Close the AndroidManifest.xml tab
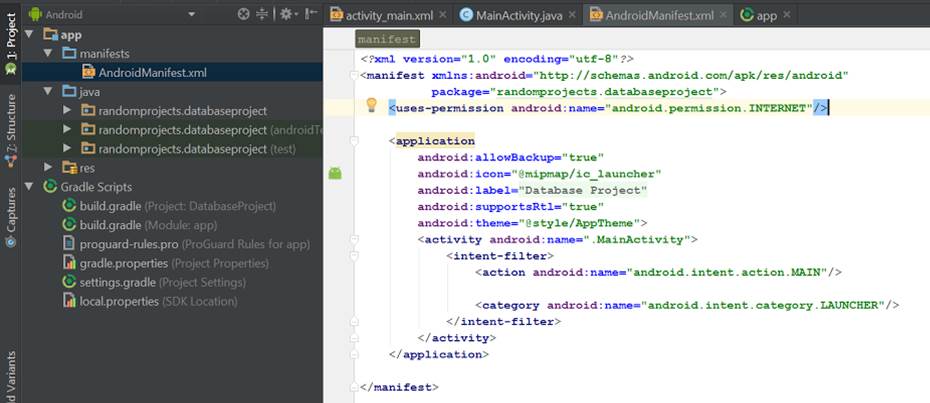930x403 pixels. tap(722, 15)
